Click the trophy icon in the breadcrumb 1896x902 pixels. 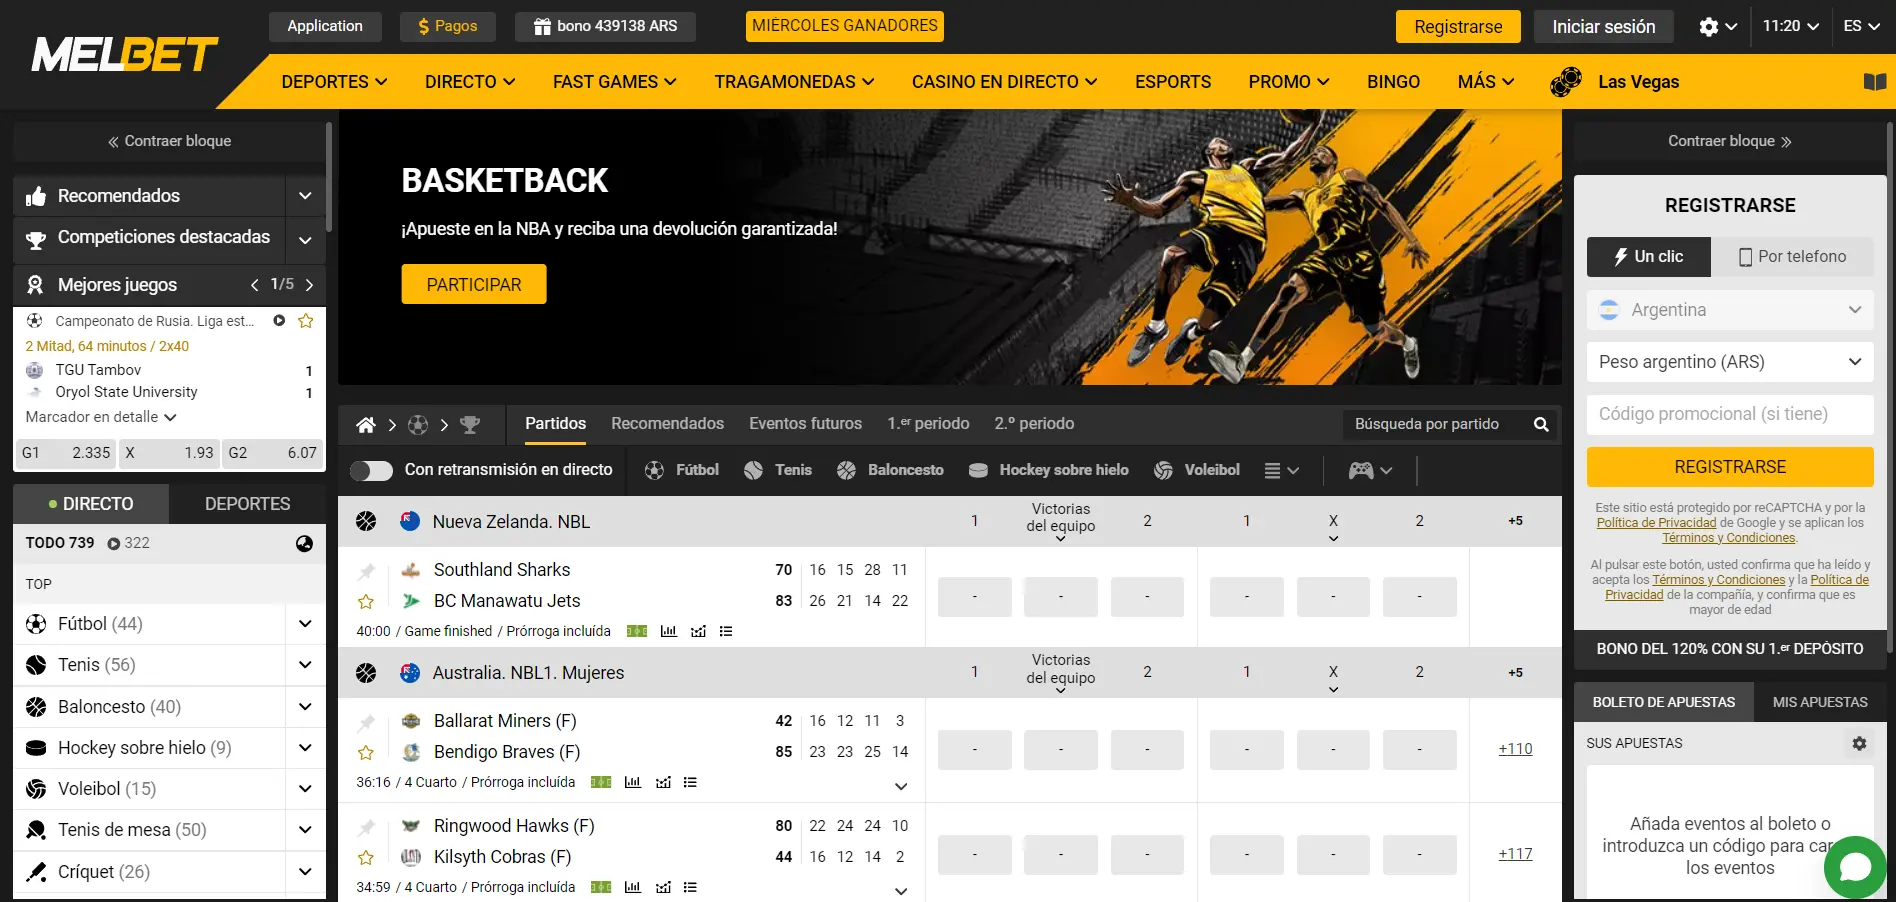tap(470, 425)
